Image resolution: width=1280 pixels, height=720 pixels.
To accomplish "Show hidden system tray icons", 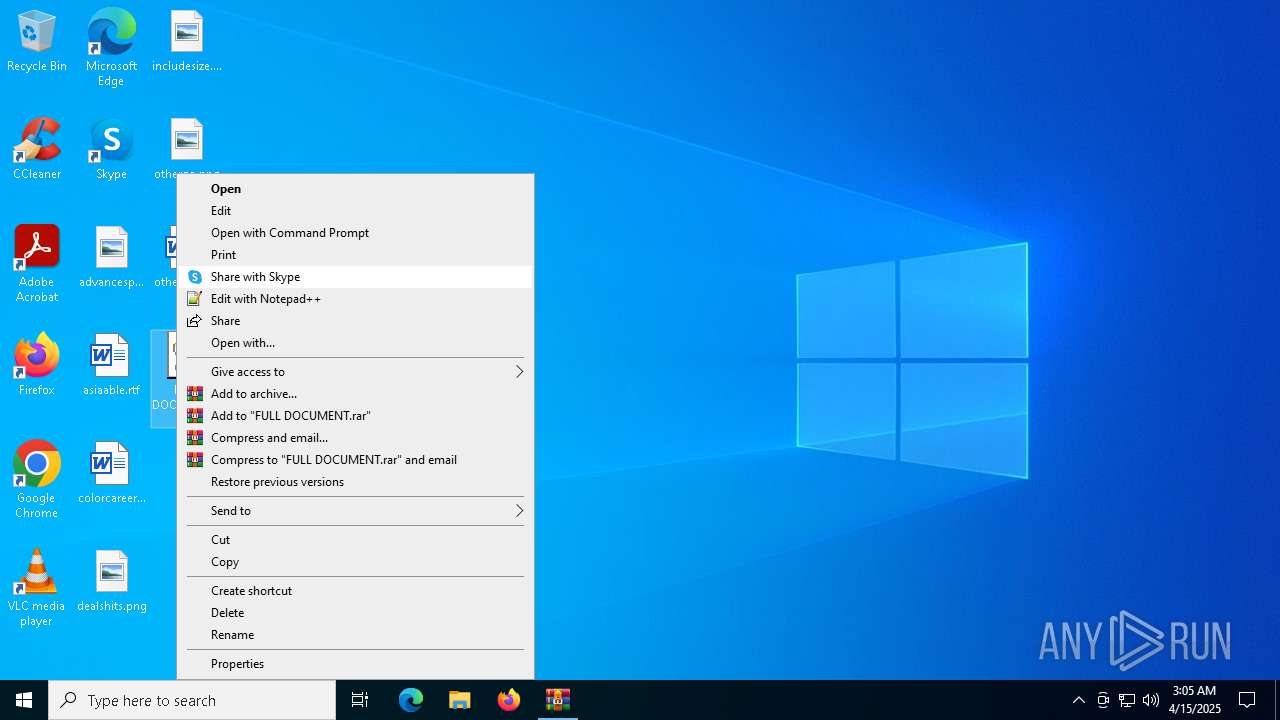I will click(1078, 700).
